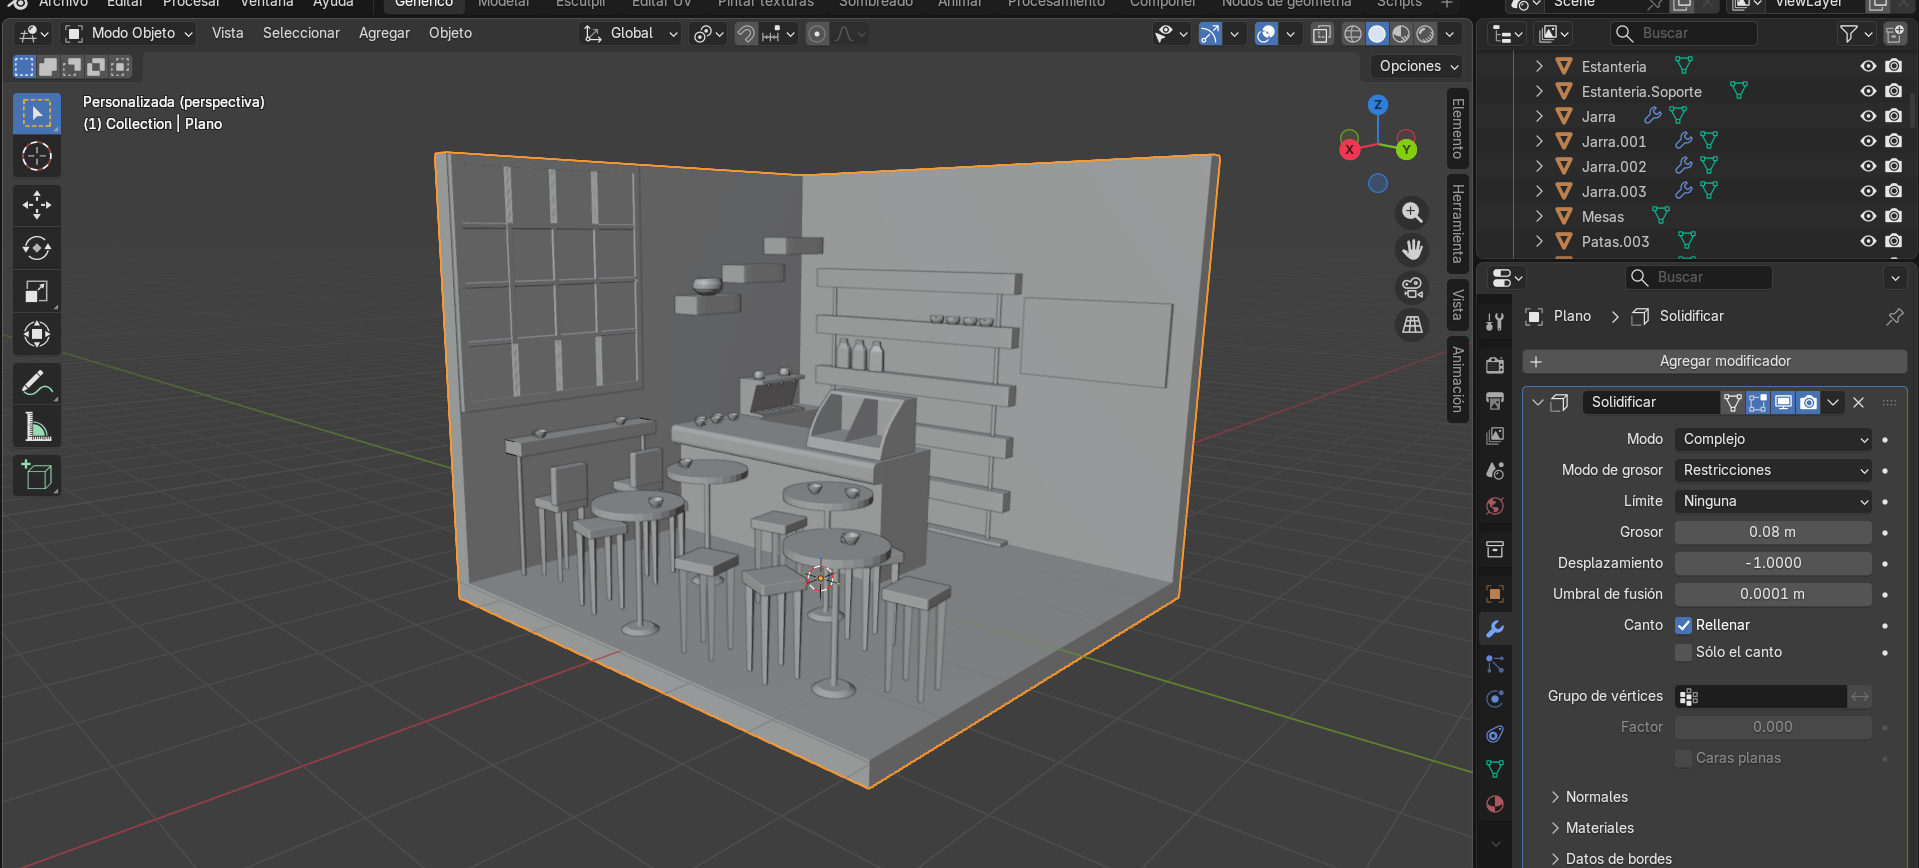
Task: Click the properties Buscar search field
Action: 1700,277
